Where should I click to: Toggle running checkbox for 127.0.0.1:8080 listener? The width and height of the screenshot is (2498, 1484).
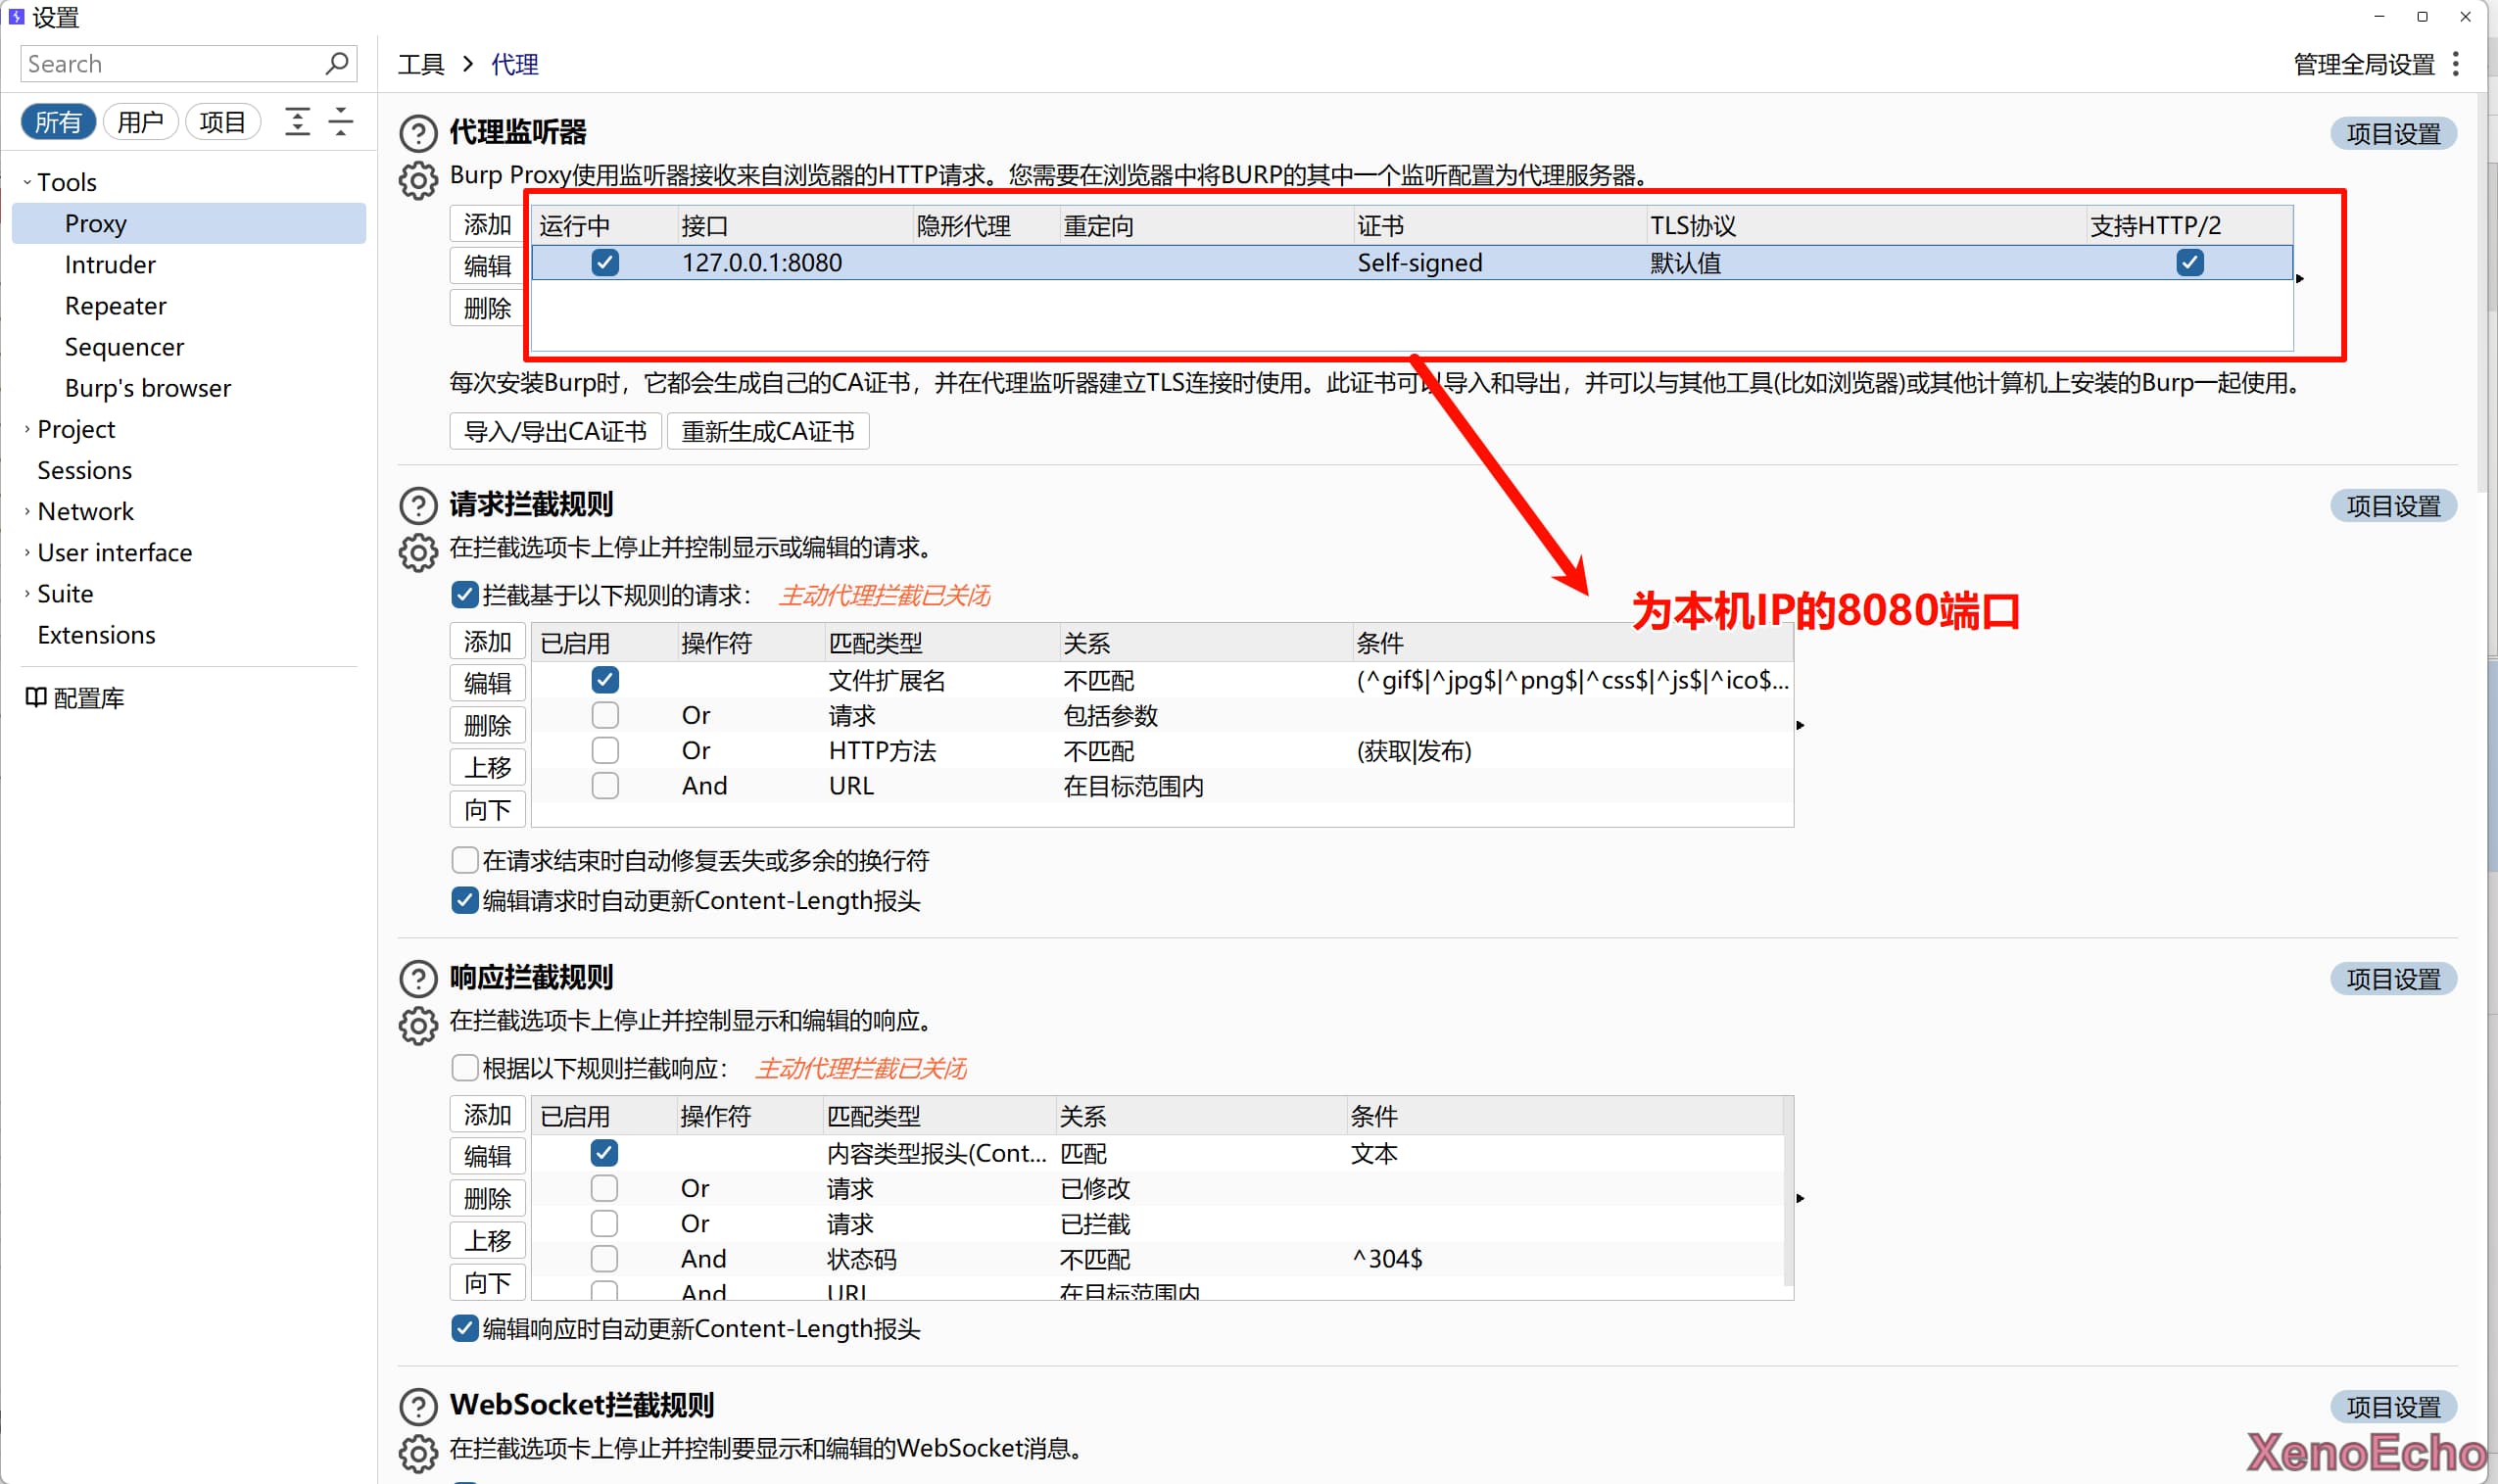[605, 263]
